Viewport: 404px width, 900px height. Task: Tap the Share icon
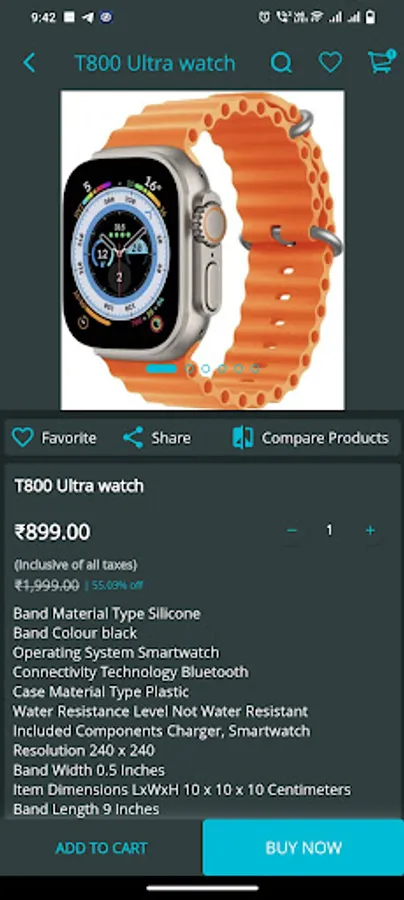click(133, 438)
